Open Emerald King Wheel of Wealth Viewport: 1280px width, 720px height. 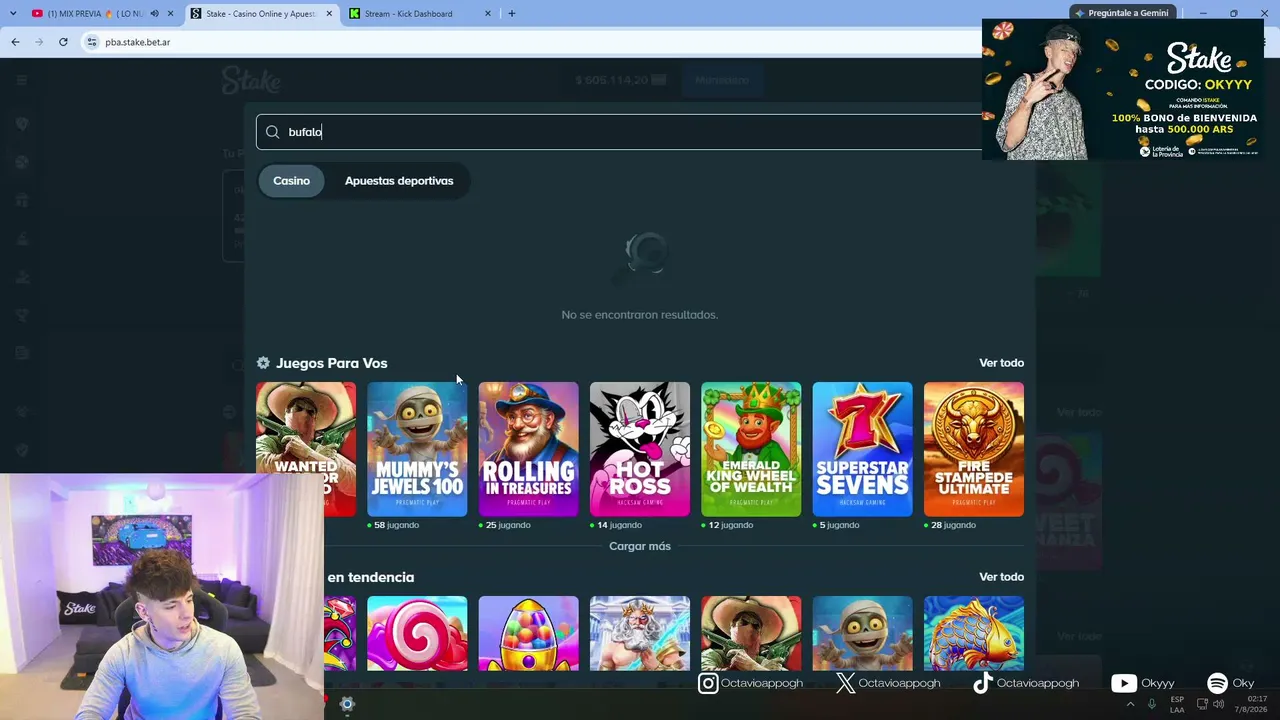751,449
